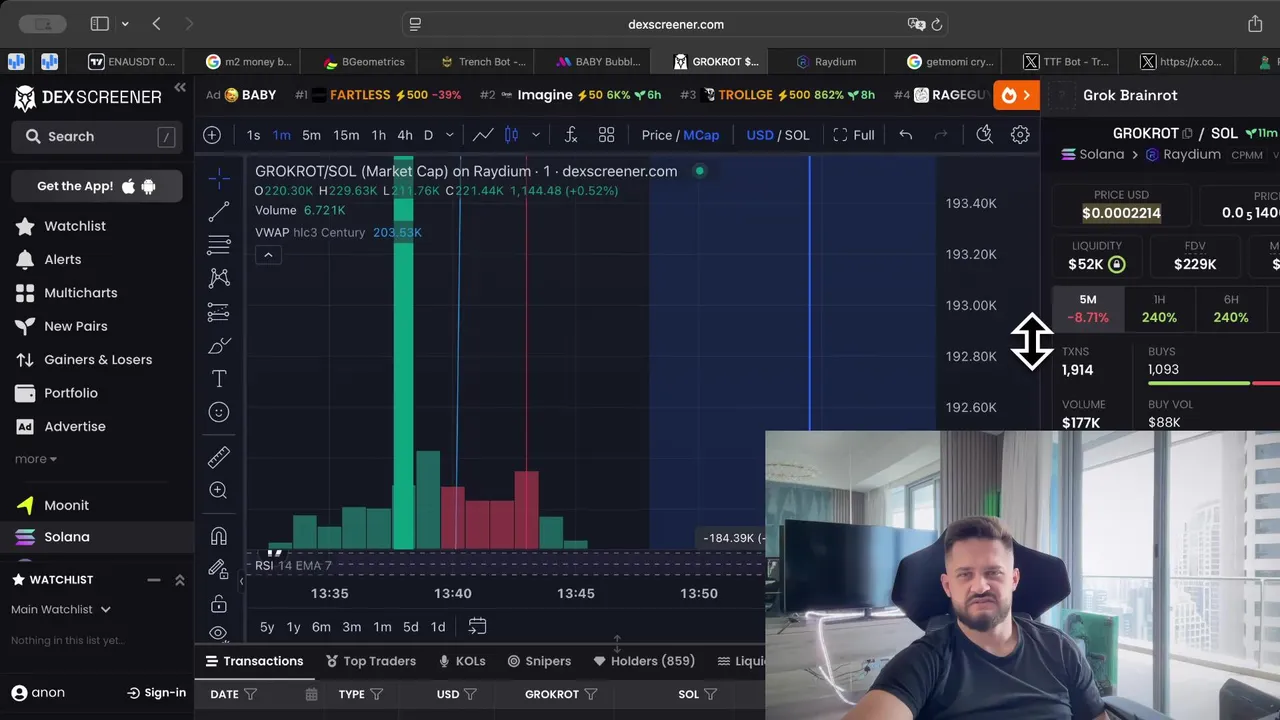The height and width of the screenshot is (720, 1280).
Task: Add symbol to compare with plus icon
Action: pos(212,135)
